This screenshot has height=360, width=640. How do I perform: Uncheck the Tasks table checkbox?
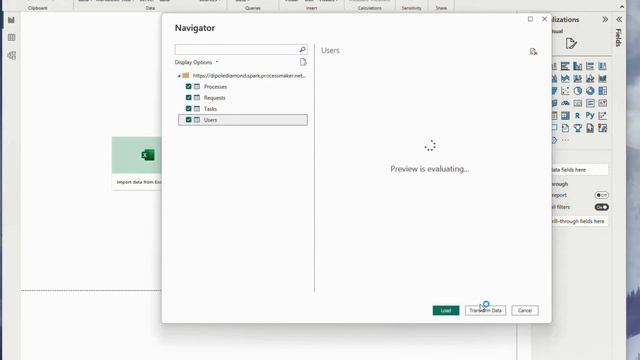pos(188,109)
